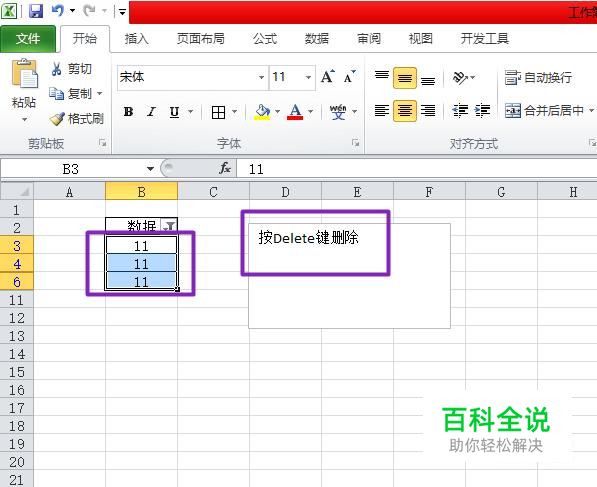Click the orientation angled text icon
597x487 pixels.
coord(460,78)
